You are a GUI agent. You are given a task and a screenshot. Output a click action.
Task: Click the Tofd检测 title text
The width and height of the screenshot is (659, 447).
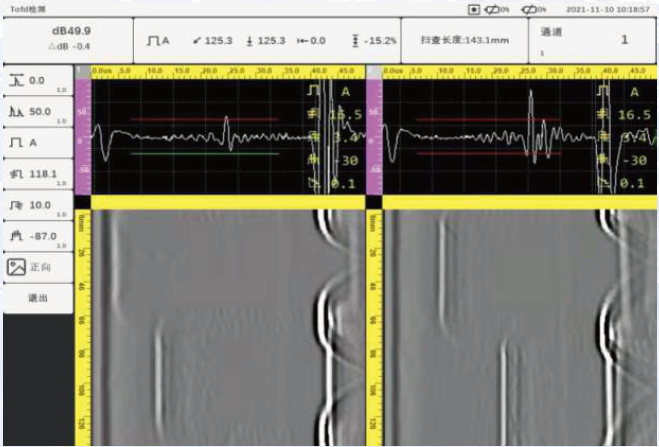point(28,9)
